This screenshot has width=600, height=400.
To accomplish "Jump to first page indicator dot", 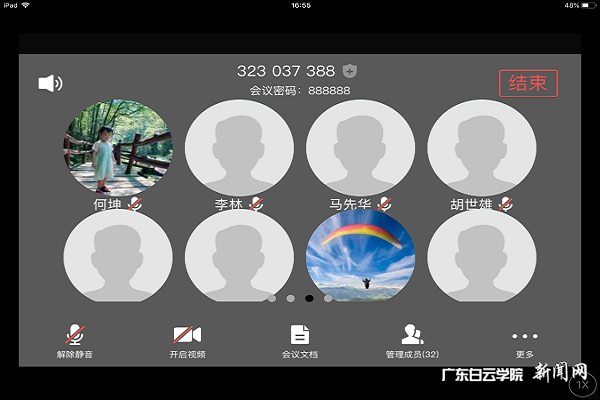I will 272,298.
